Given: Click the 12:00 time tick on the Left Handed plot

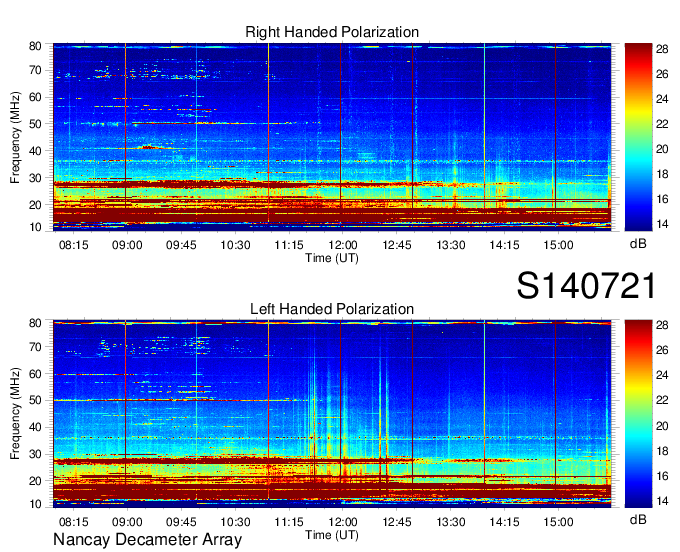Looking at the screenshot, I should point(343,522).
